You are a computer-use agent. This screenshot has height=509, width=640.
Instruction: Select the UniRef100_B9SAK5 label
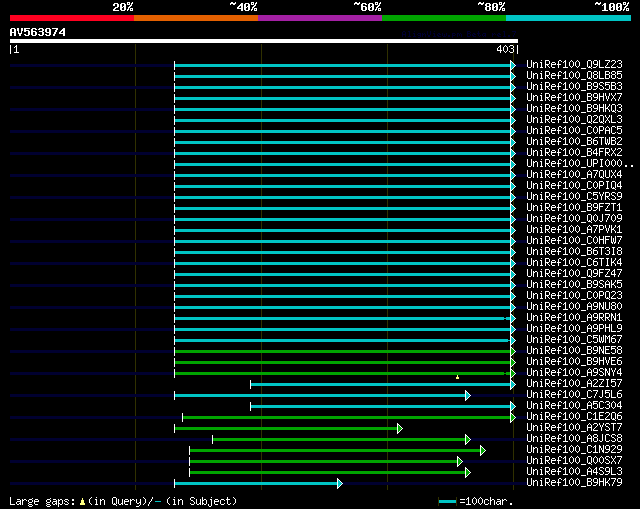pos(574,285)
